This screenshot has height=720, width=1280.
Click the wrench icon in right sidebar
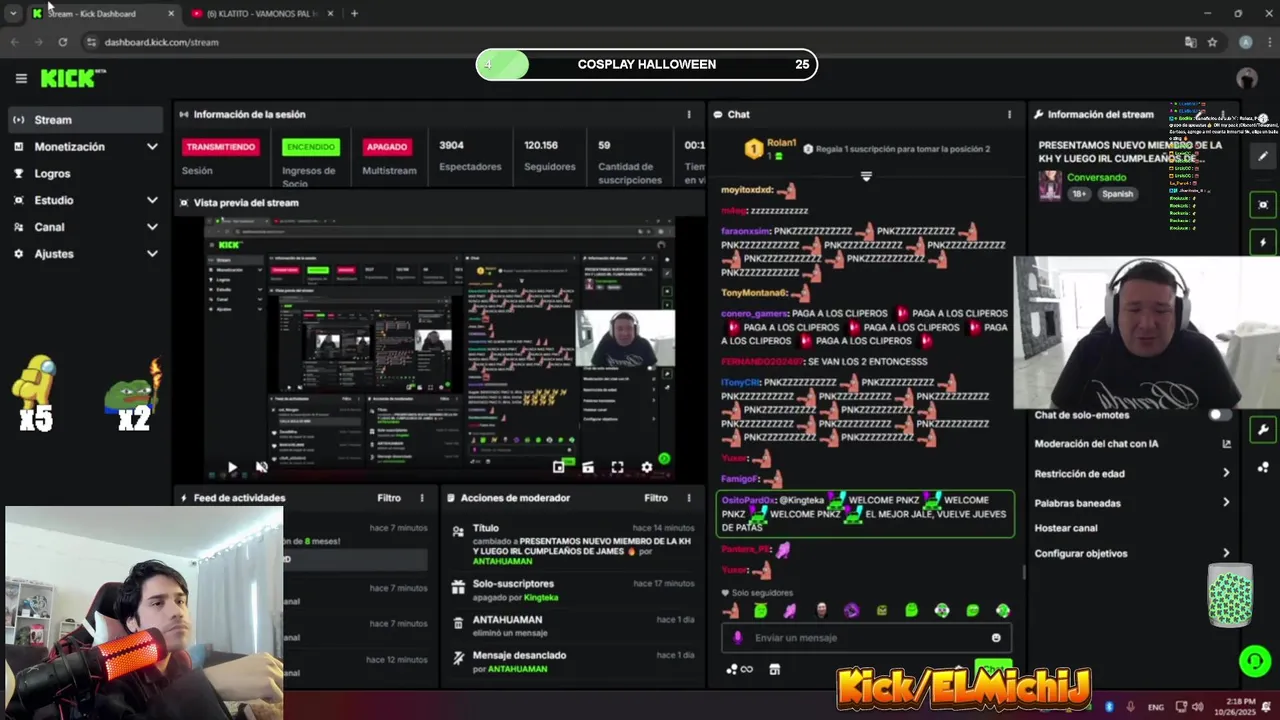(1263, 430)
